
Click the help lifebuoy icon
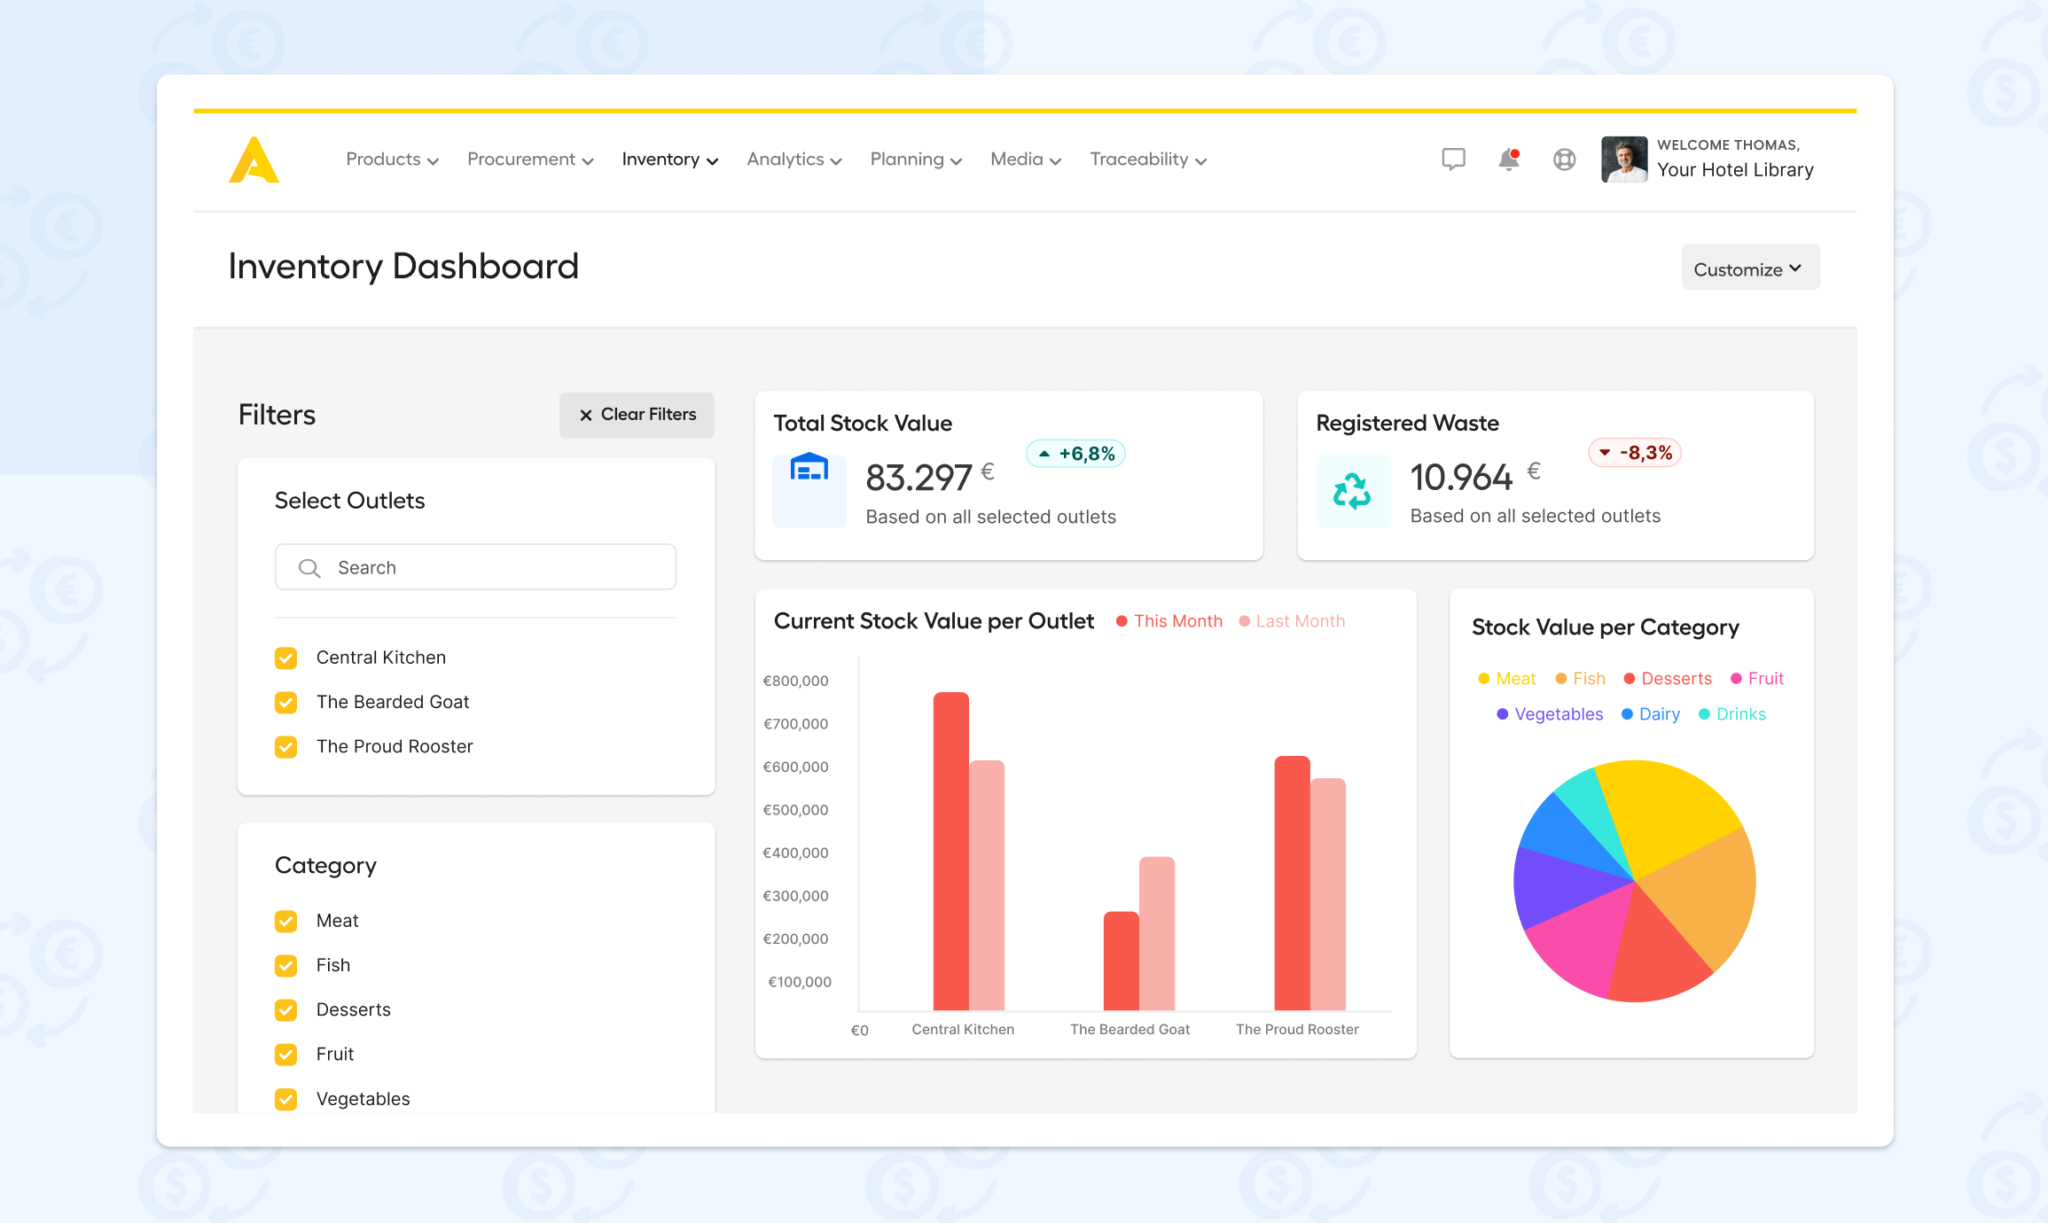(1564, 159)
